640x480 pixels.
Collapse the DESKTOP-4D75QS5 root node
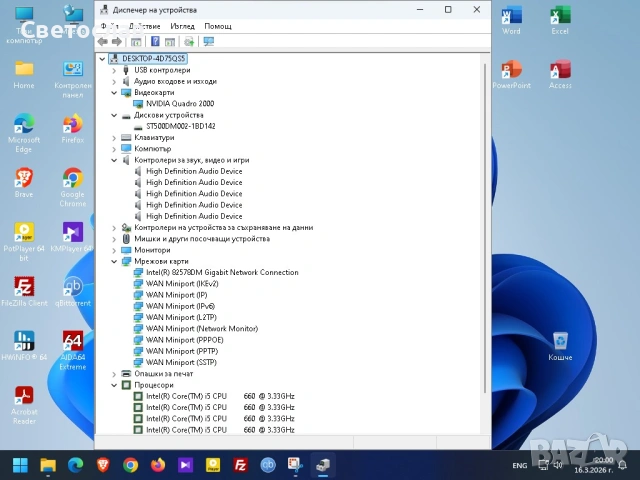click(102, 59)
